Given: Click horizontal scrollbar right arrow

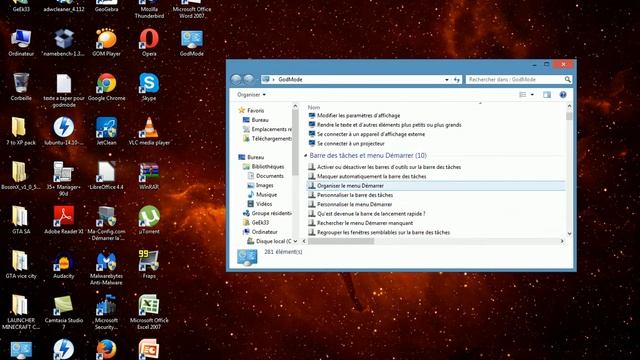Looking at the screenshot, I should (562, 241).
